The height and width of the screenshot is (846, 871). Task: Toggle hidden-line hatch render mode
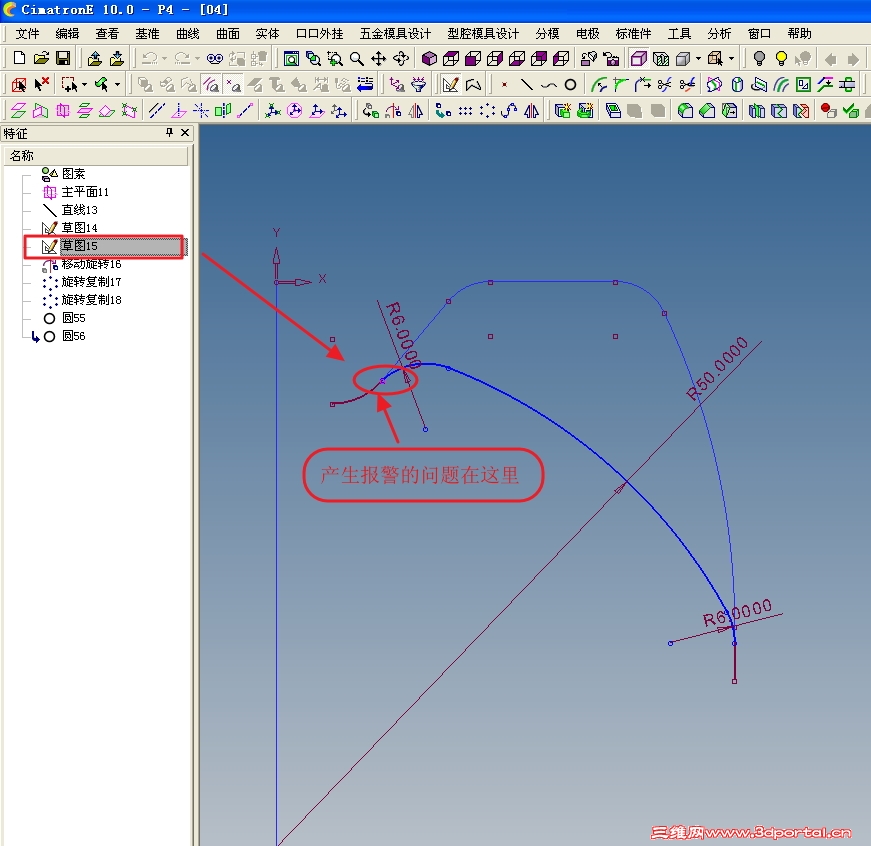[x=661, y=58]
